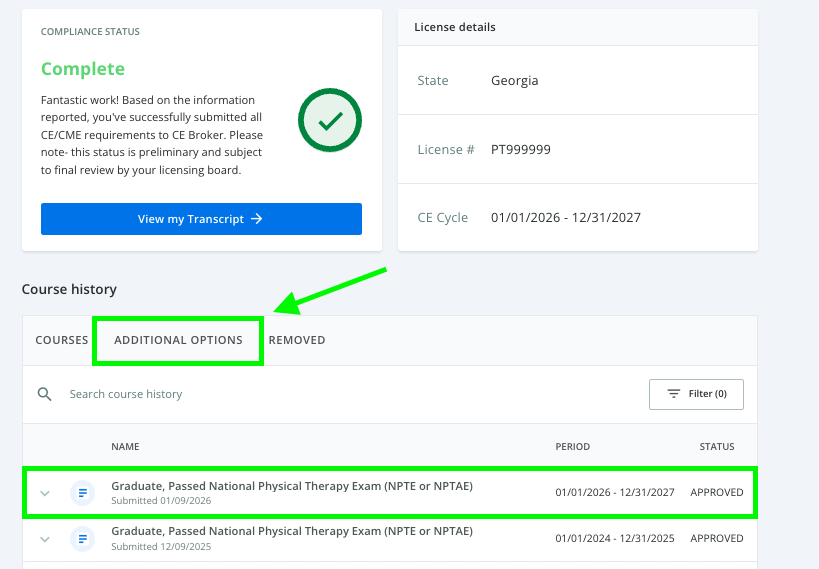Viewport: 819px width, 569px height.
Task: Switch to the Courses tab
Action: point(62,340)
